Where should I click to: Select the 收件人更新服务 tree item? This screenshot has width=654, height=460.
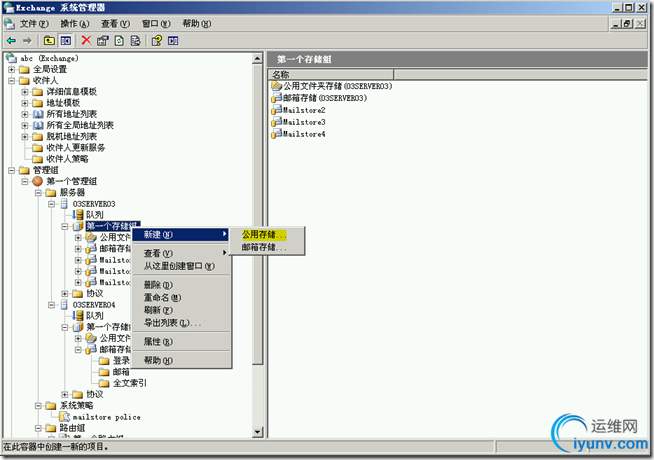(x=75, y=148)
